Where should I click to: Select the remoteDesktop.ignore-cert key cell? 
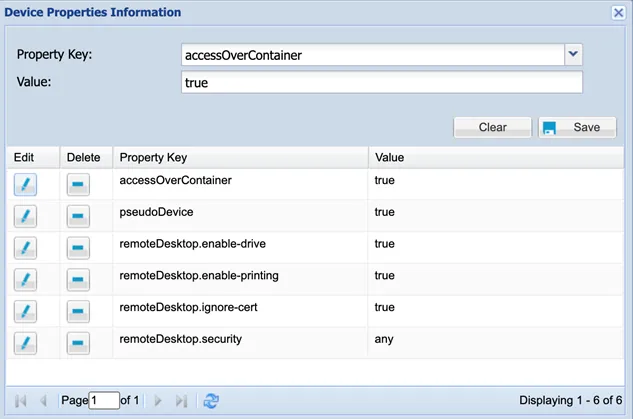189,307
